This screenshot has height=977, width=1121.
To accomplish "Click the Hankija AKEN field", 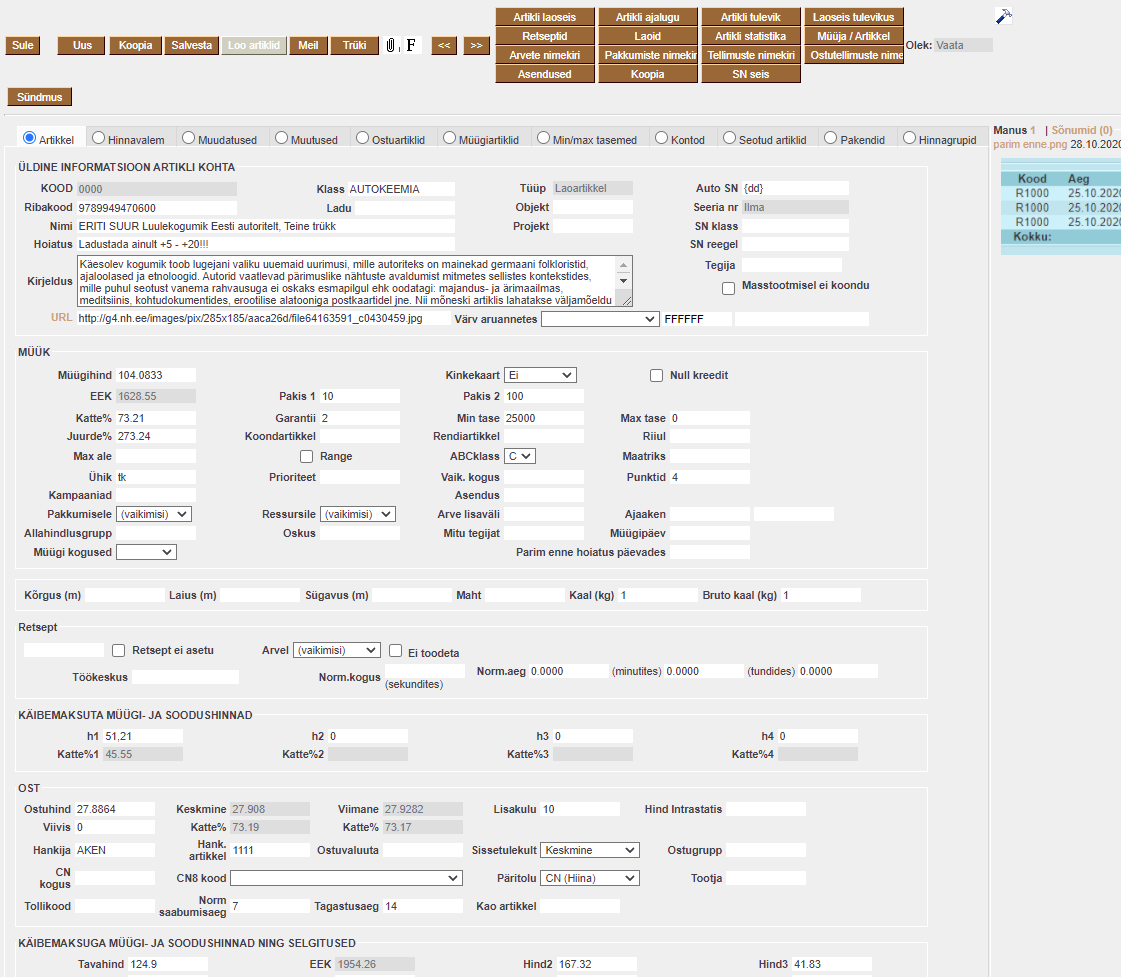I will pyautogui.click(x=114, y=850).
